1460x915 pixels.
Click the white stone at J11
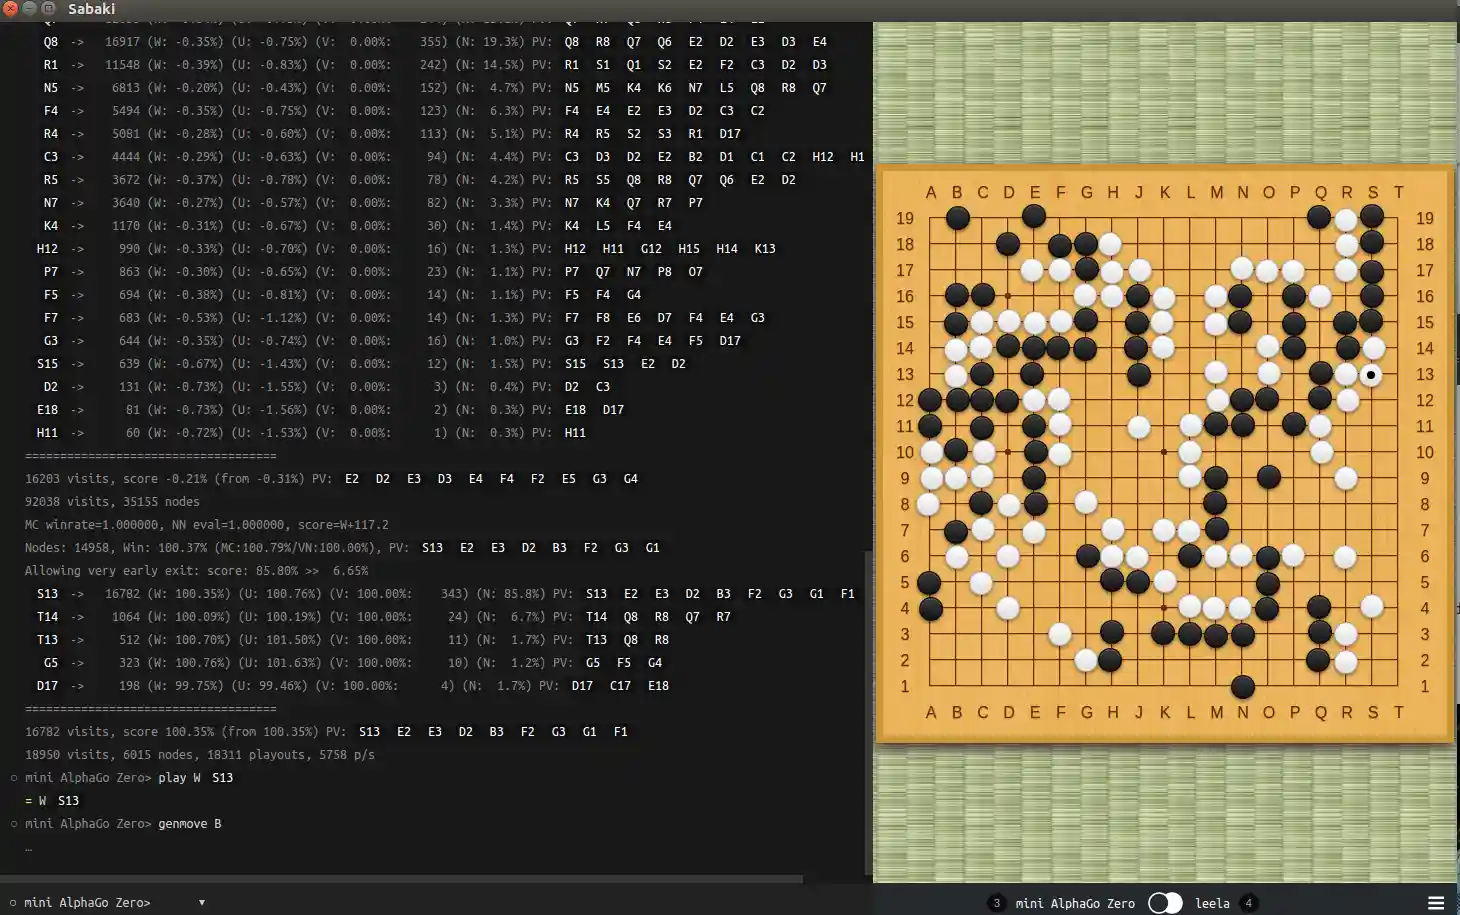click(1138, 427)
